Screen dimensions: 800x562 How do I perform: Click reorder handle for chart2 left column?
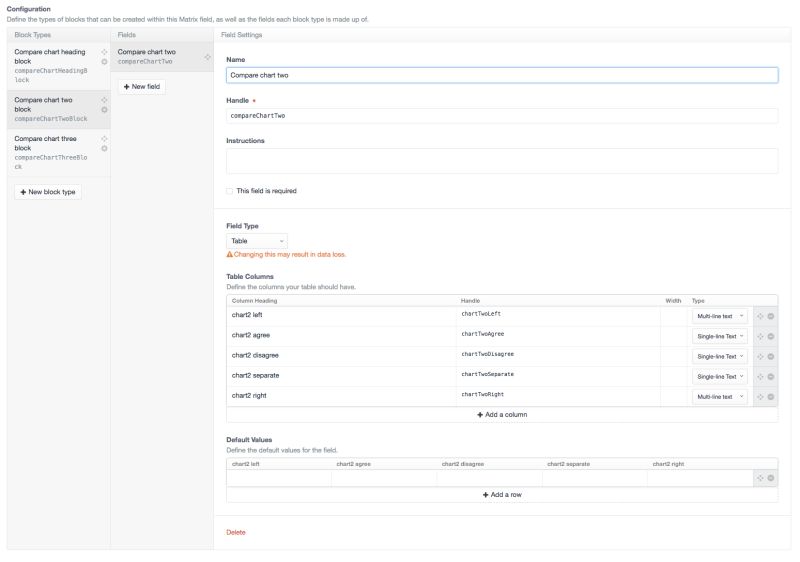point(760,316)
